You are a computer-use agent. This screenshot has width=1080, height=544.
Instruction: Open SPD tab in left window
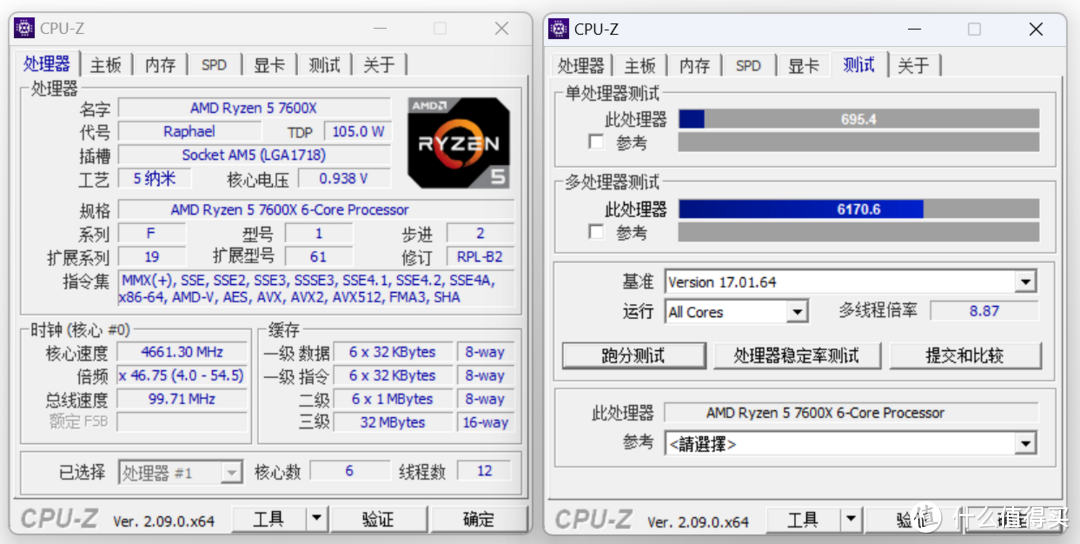214,65
